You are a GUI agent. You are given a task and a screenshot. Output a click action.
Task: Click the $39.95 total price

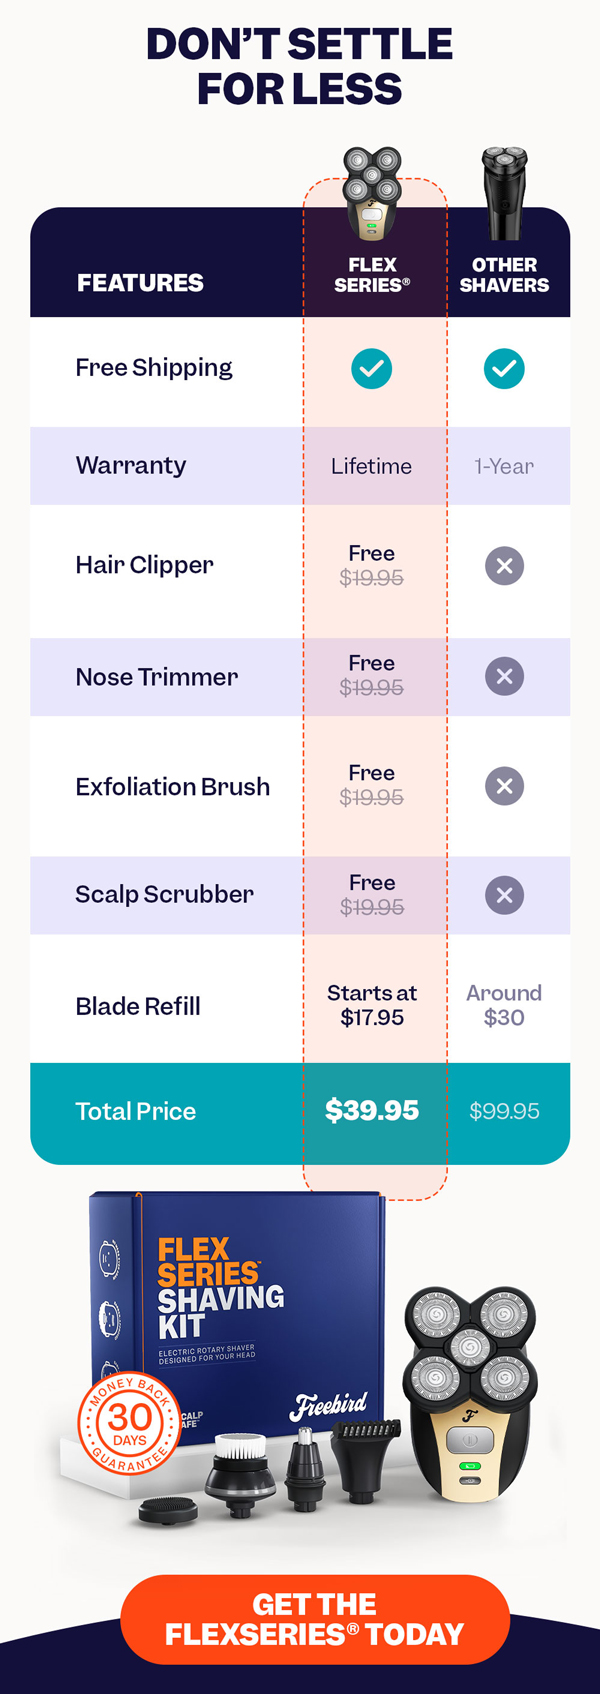(x=372, y=1111)
